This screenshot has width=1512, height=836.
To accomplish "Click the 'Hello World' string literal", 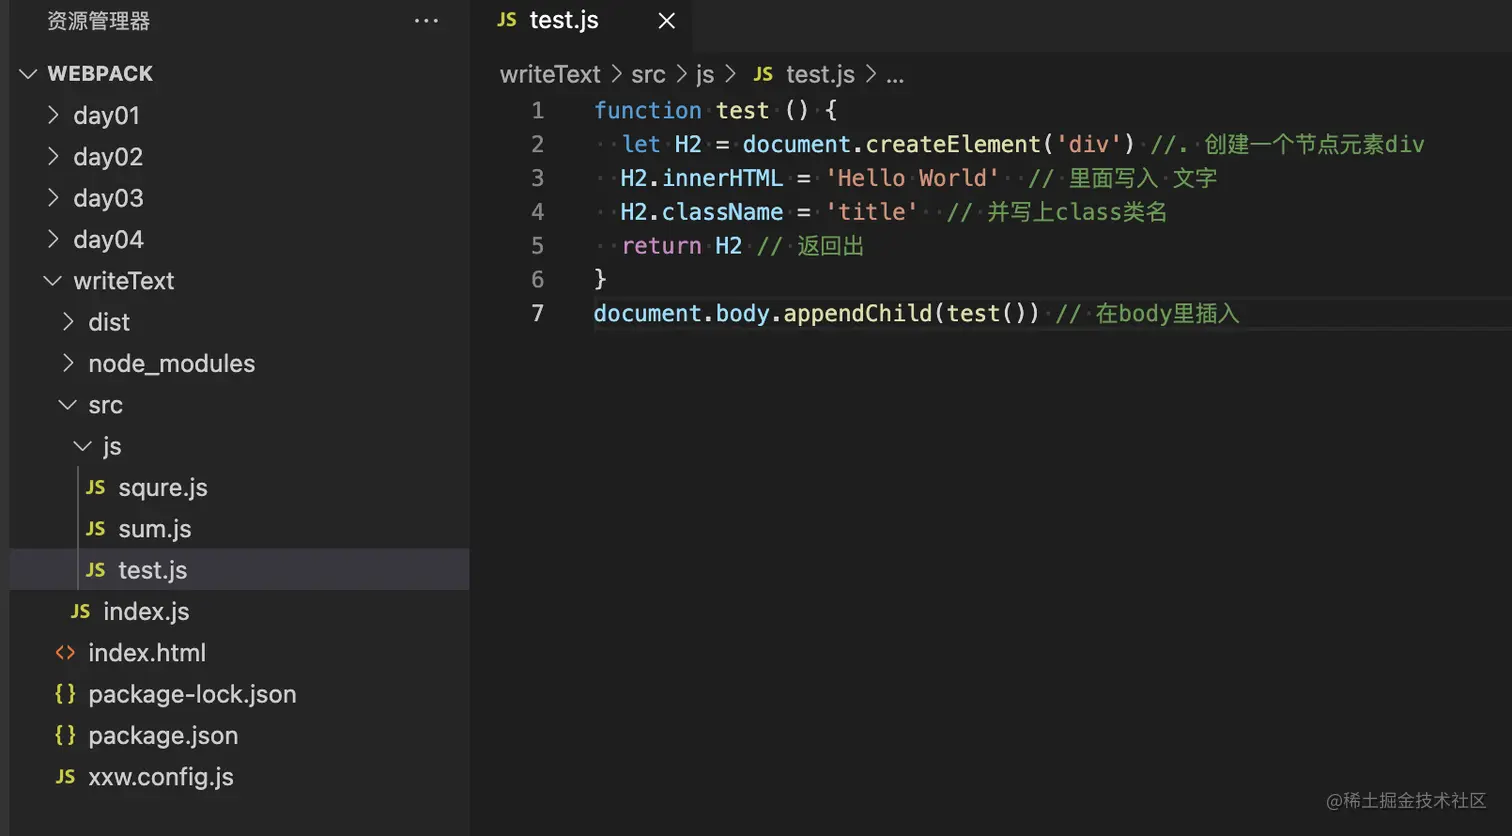I will (x=911, y=178).
